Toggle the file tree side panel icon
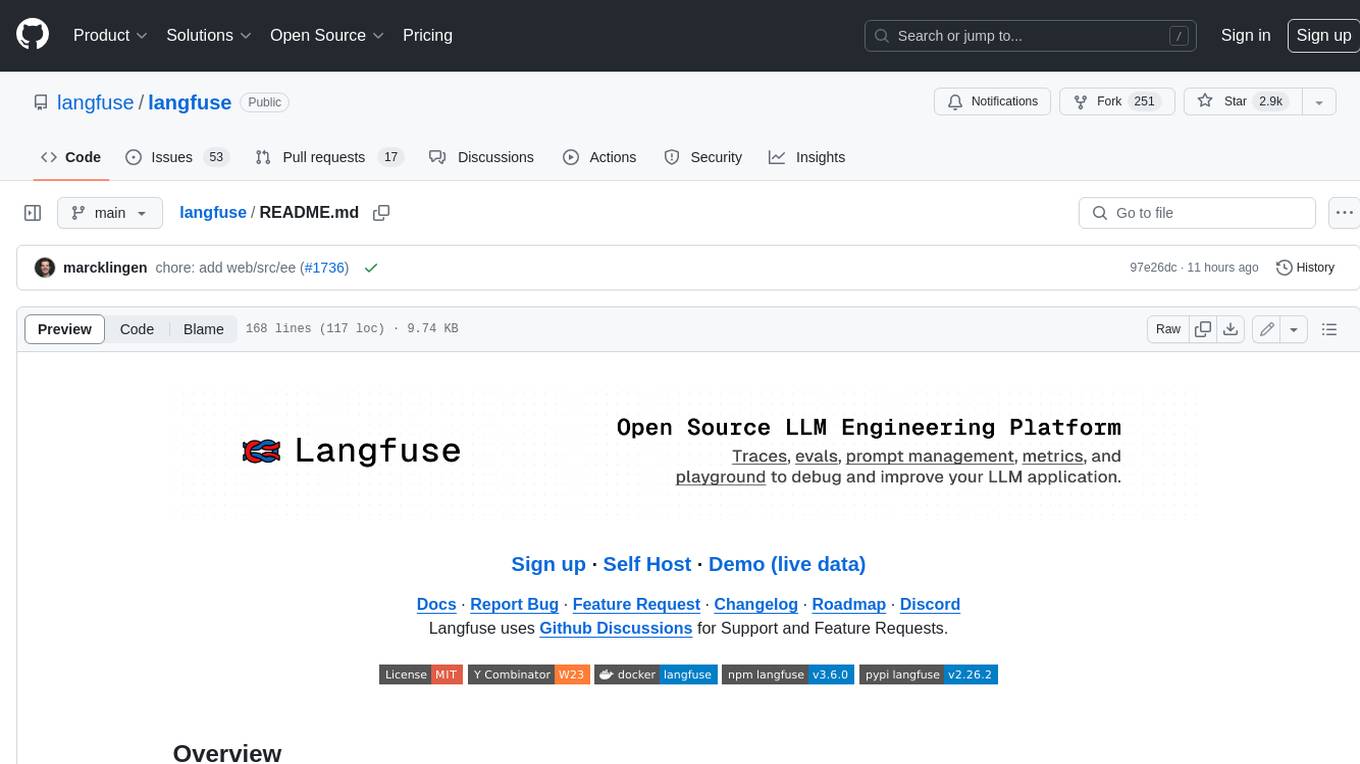 (33, 213)
